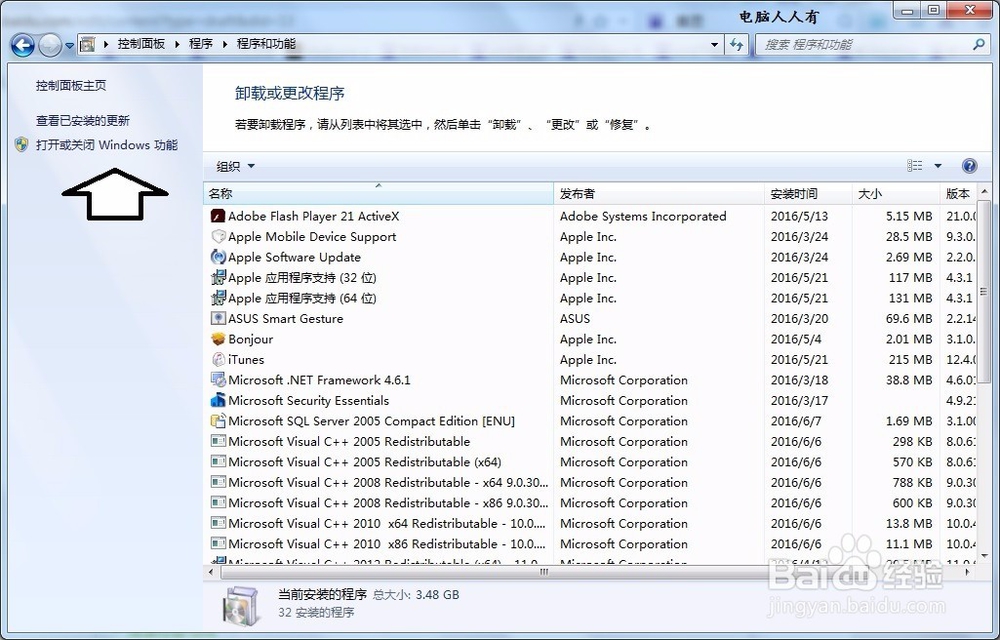Click the Visual C++ 2008 x86 Redistributable icon
The width and height of the screenshot is (1000, 640).
point(218,502)
